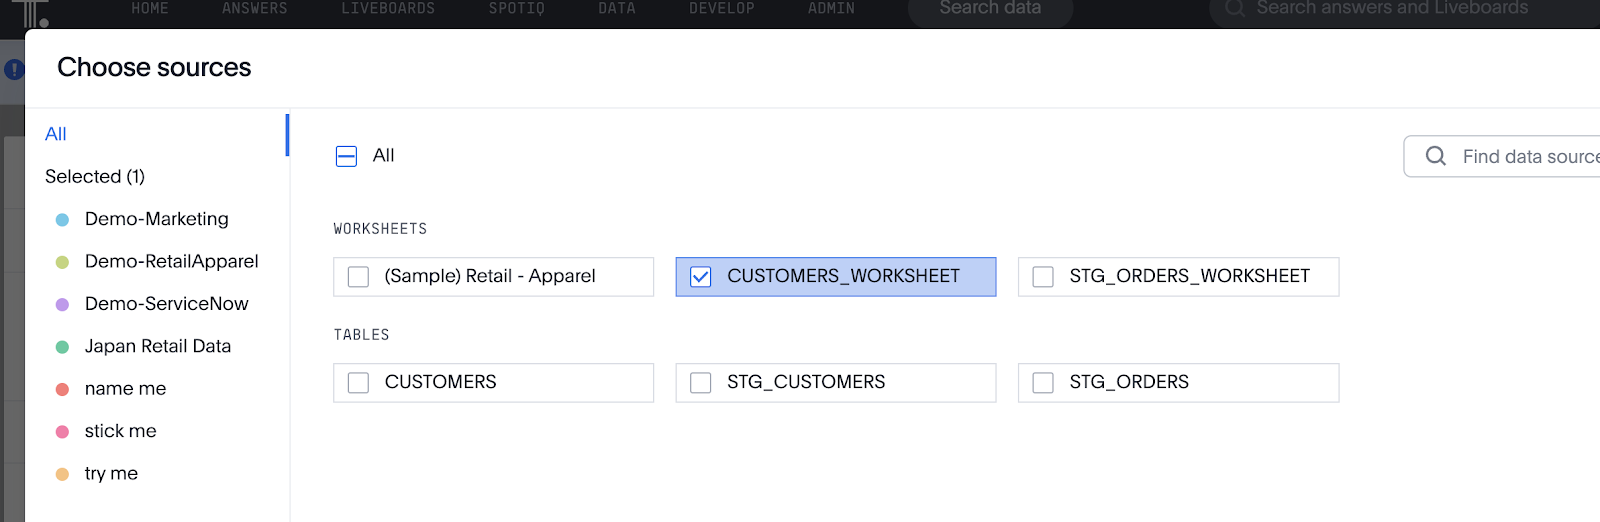Screen dimensions: 1600x522
Task: Show the Selected (1) sources list
Action: click(x=95, y=177)
